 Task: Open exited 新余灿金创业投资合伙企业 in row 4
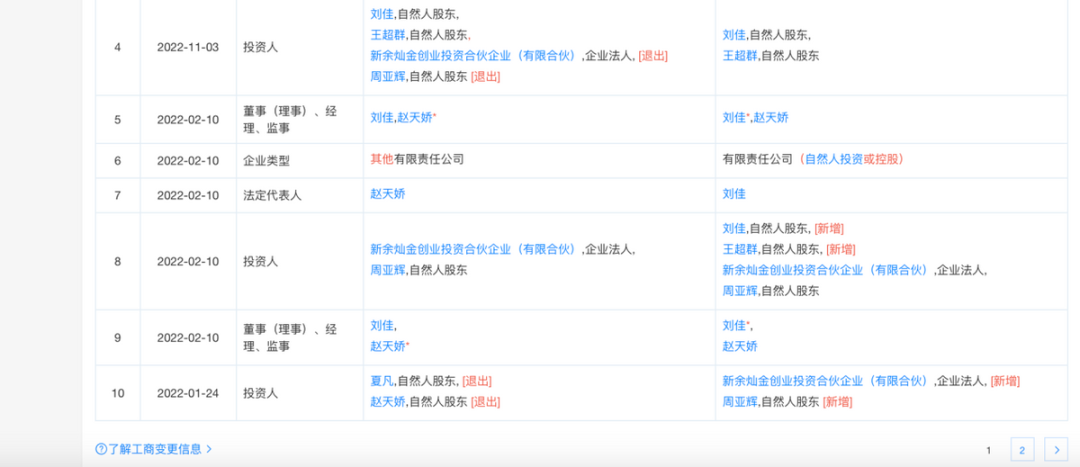[473, 56]
